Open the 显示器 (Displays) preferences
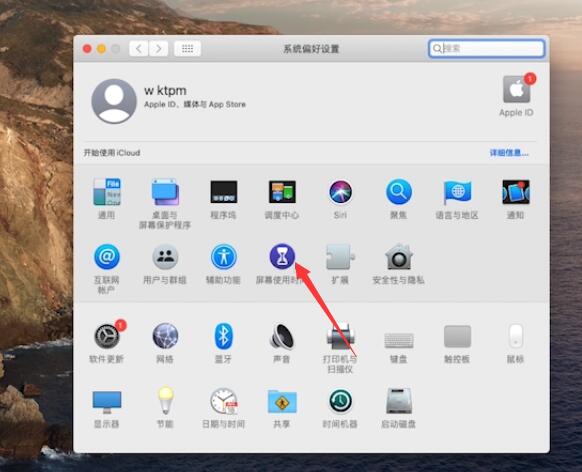Viewport: 582px width, 472px height. coord(107,402)
